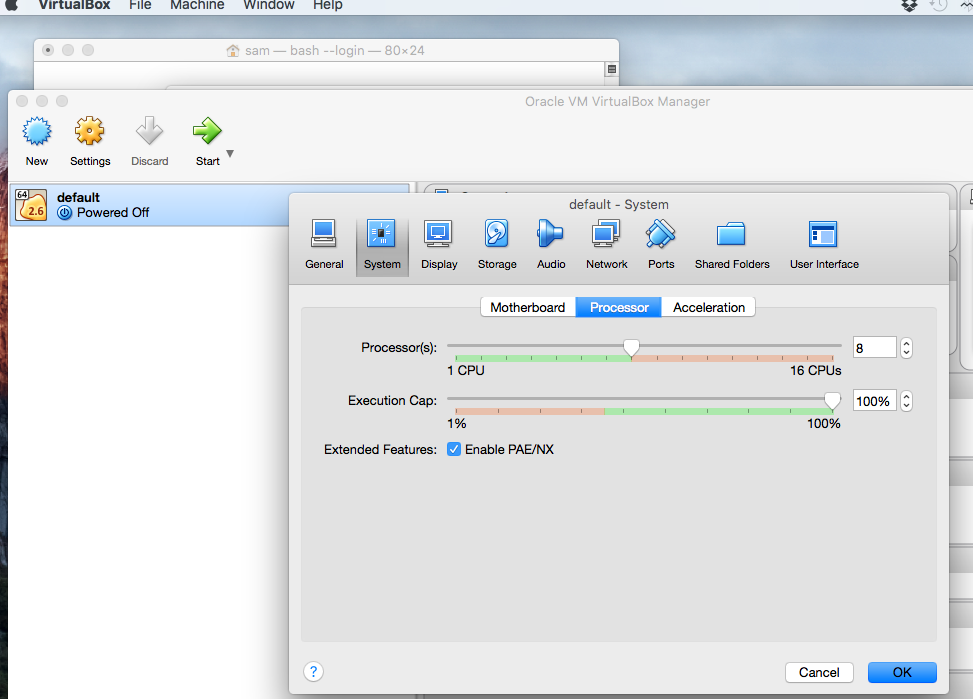This screenshot has height=699, width=973.
Task: Switch to the Motherboard tab
Action: pyautogui.click(x=528, y=307)
